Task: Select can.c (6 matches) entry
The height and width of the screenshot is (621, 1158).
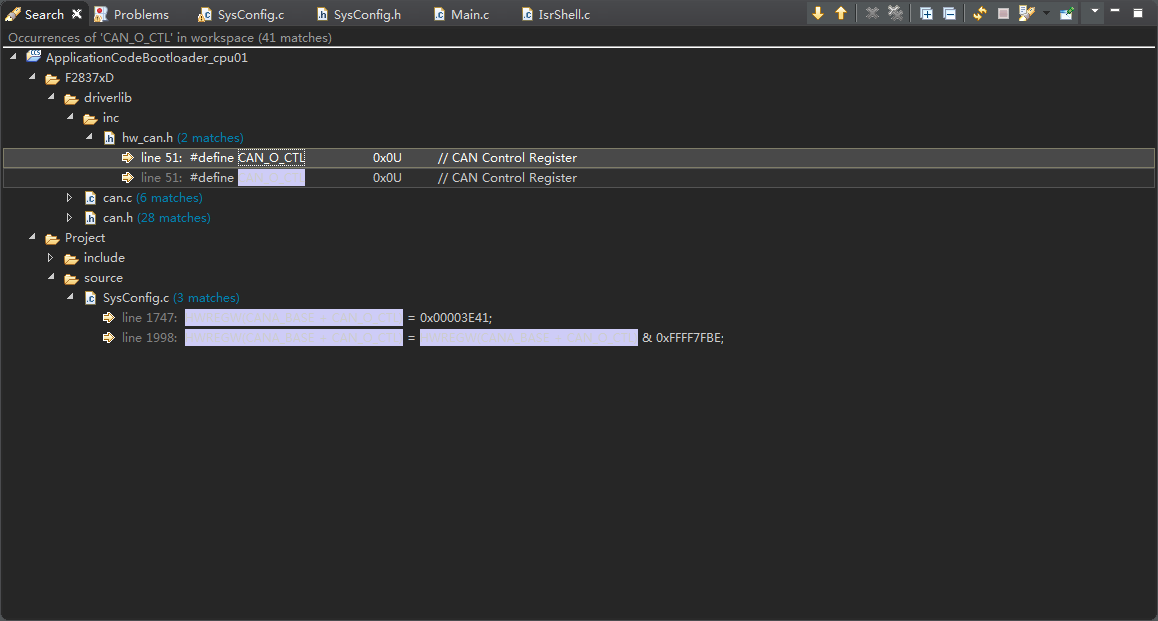Action: click(152, 197)
